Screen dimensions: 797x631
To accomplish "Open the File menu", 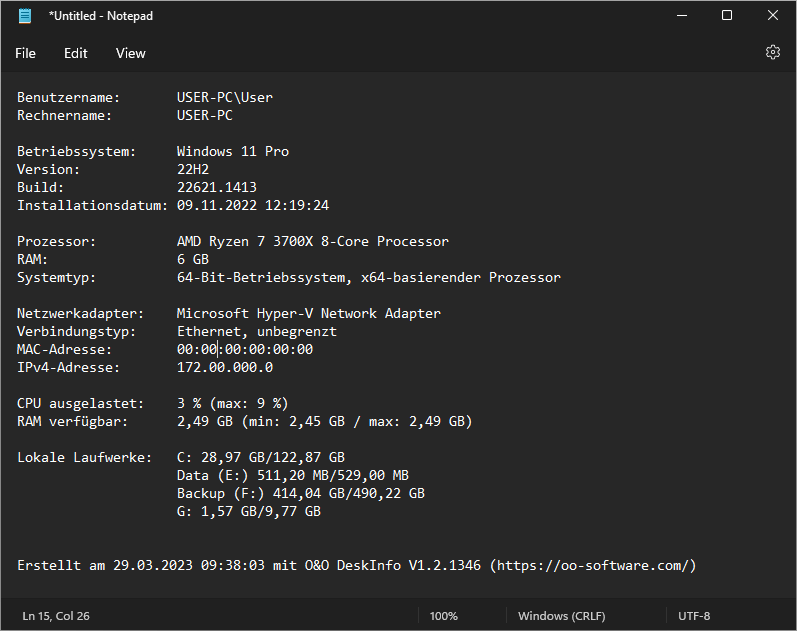I will pyautogui.click(x=25, y=53).
